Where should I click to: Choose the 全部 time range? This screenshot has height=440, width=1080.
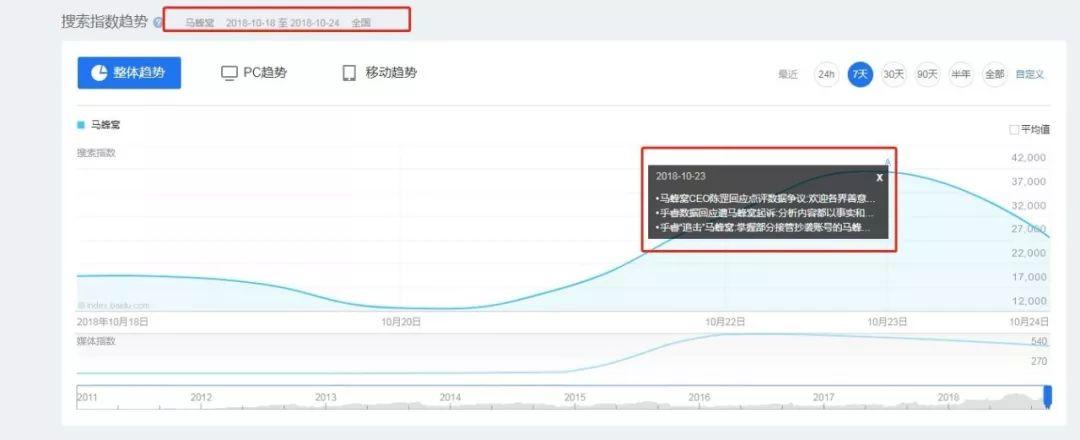click(x=995, y=74)
